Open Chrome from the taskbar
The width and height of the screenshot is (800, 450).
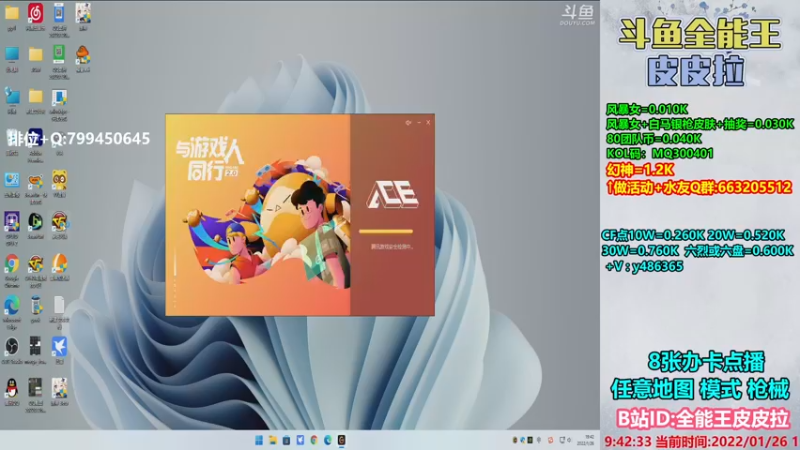(x=314, y=440)
